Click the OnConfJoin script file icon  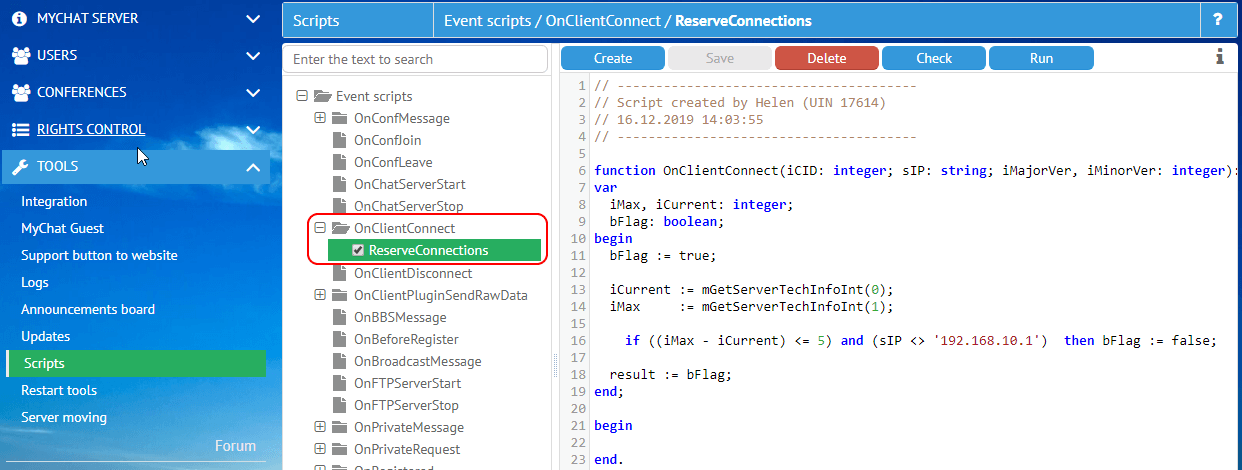point(338,141)
